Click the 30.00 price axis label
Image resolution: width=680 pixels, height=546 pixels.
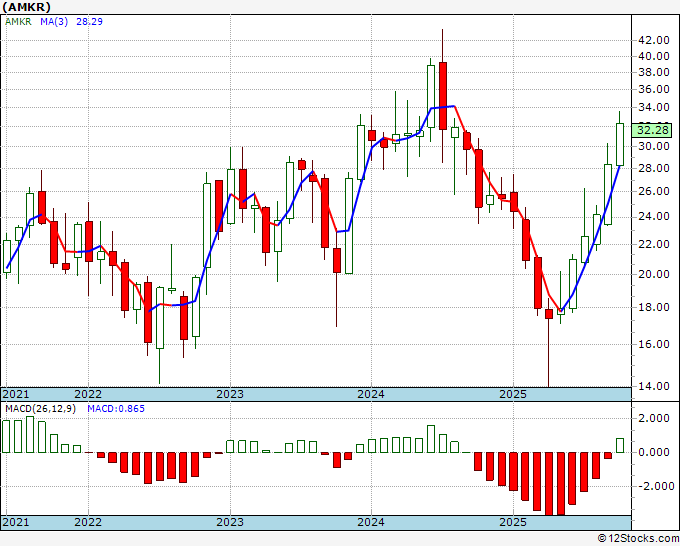tap(654, 147)
